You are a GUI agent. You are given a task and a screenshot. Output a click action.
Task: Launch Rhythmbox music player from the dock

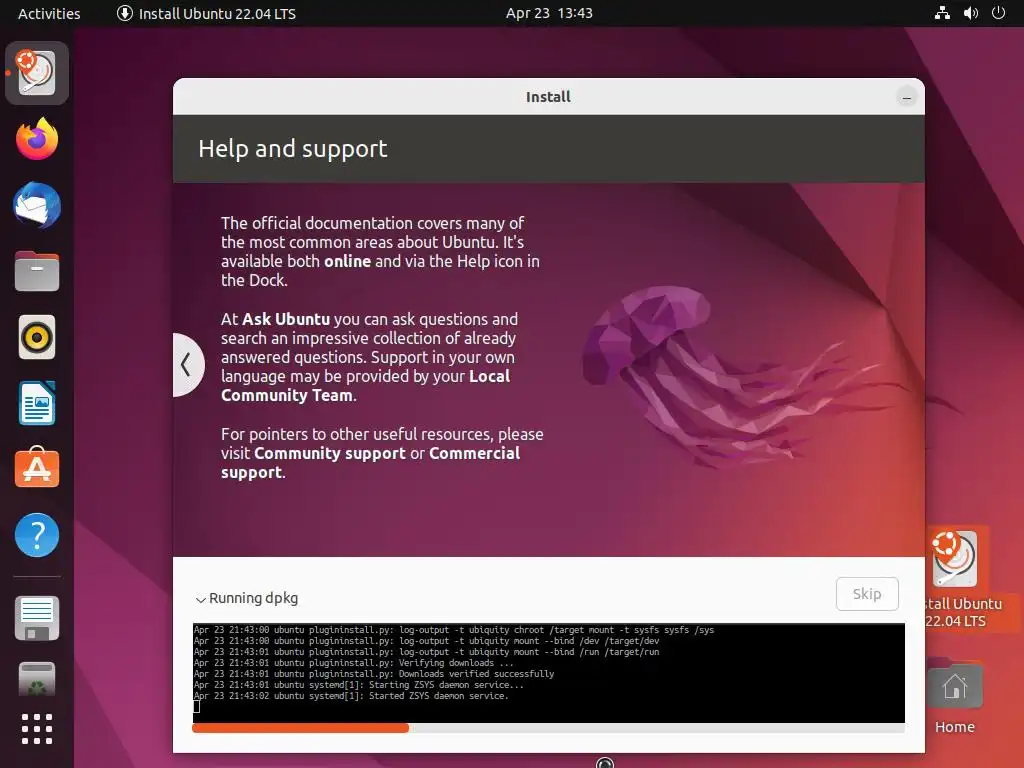click(37, 338)
